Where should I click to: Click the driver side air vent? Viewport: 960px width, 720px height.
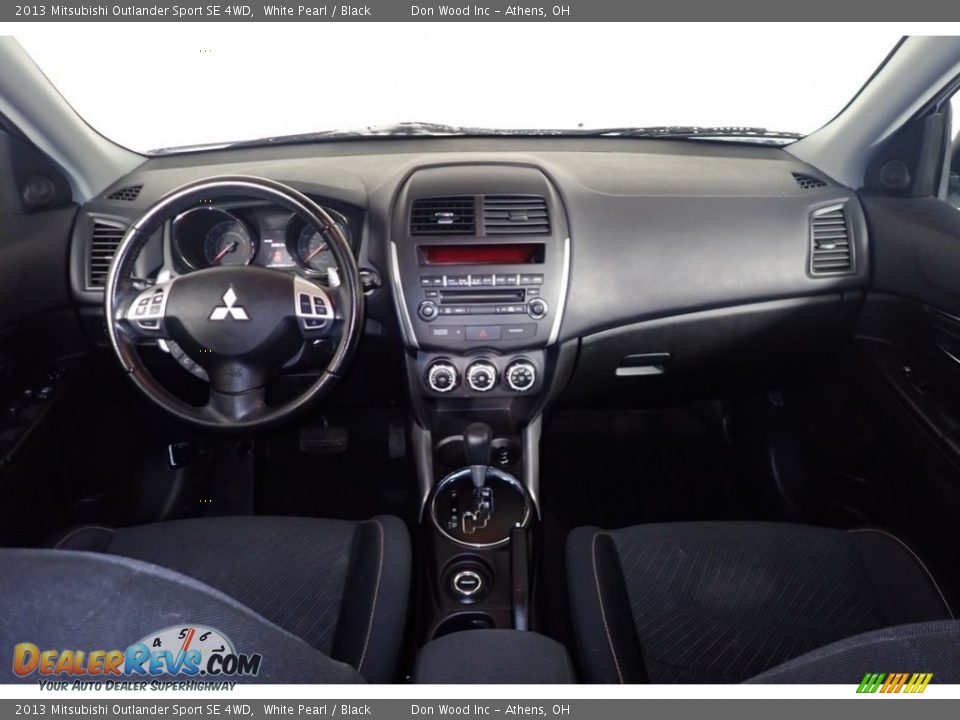[x=105, y=254]
